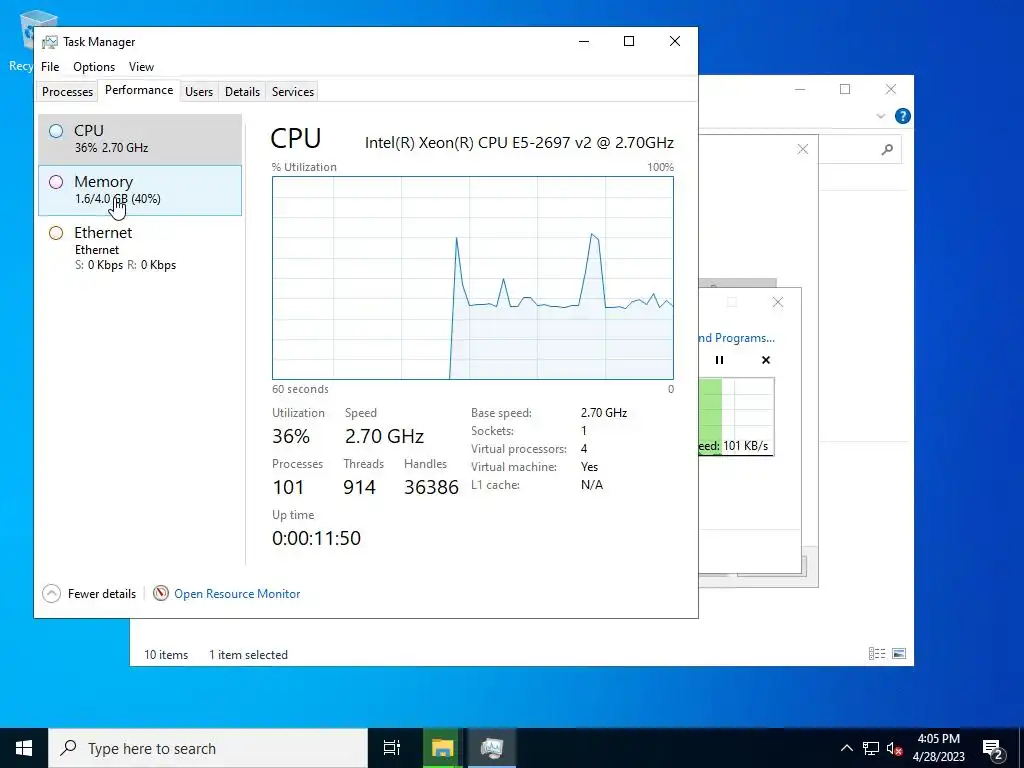Click the L1 cache N/A value
Image resolution: width=1024 pixels, height=768 pixels.
592,485
